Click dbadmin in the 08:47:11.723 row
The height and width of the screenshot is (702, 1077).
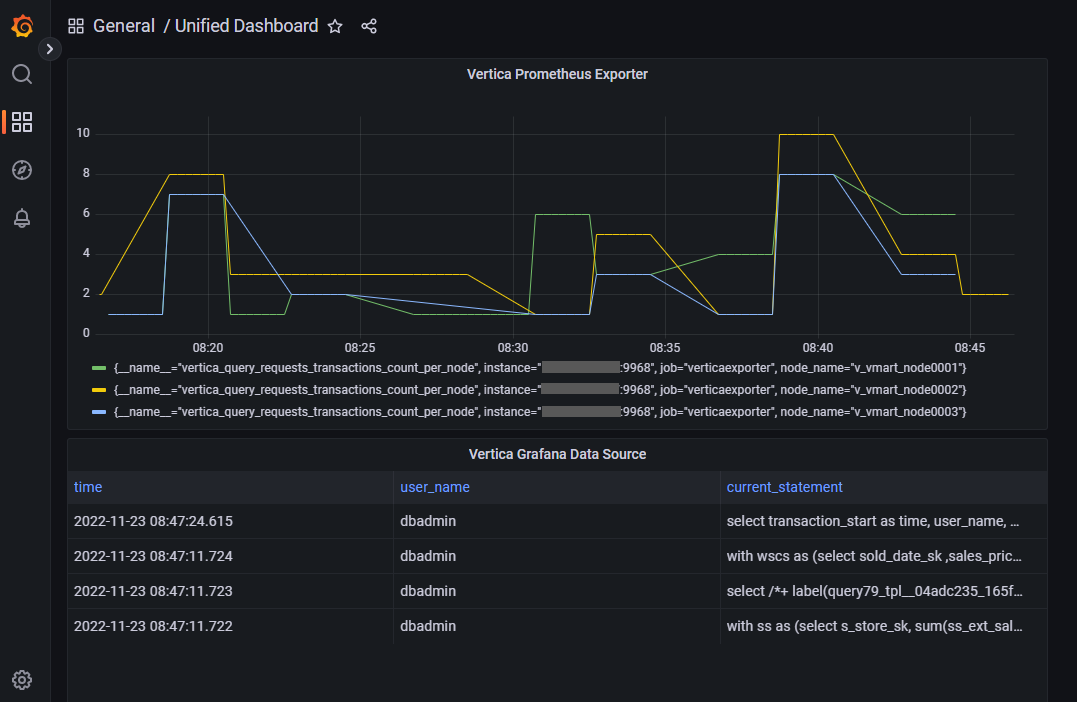click(428, 591)
